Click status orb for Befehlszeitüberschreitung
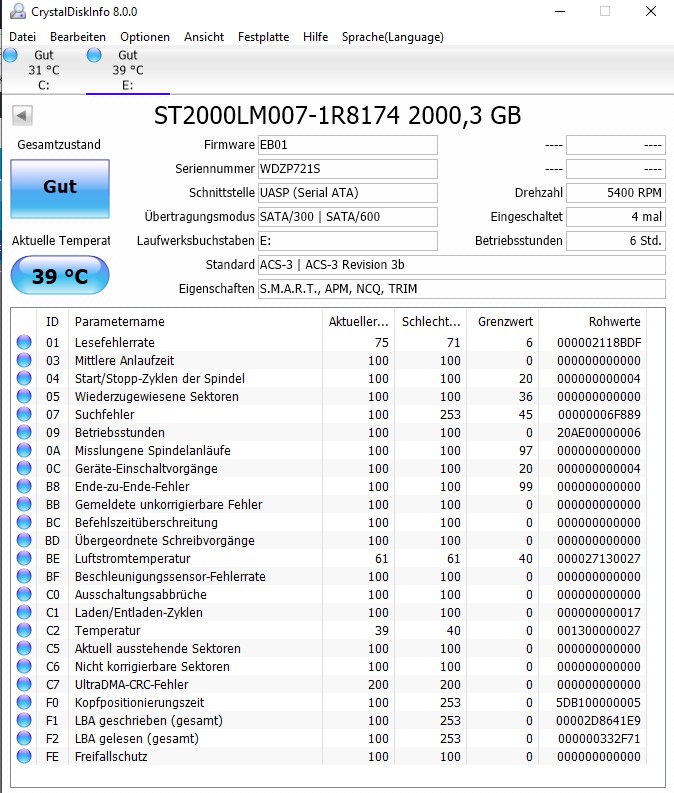 pyautogui.click(x=24, y=522)
